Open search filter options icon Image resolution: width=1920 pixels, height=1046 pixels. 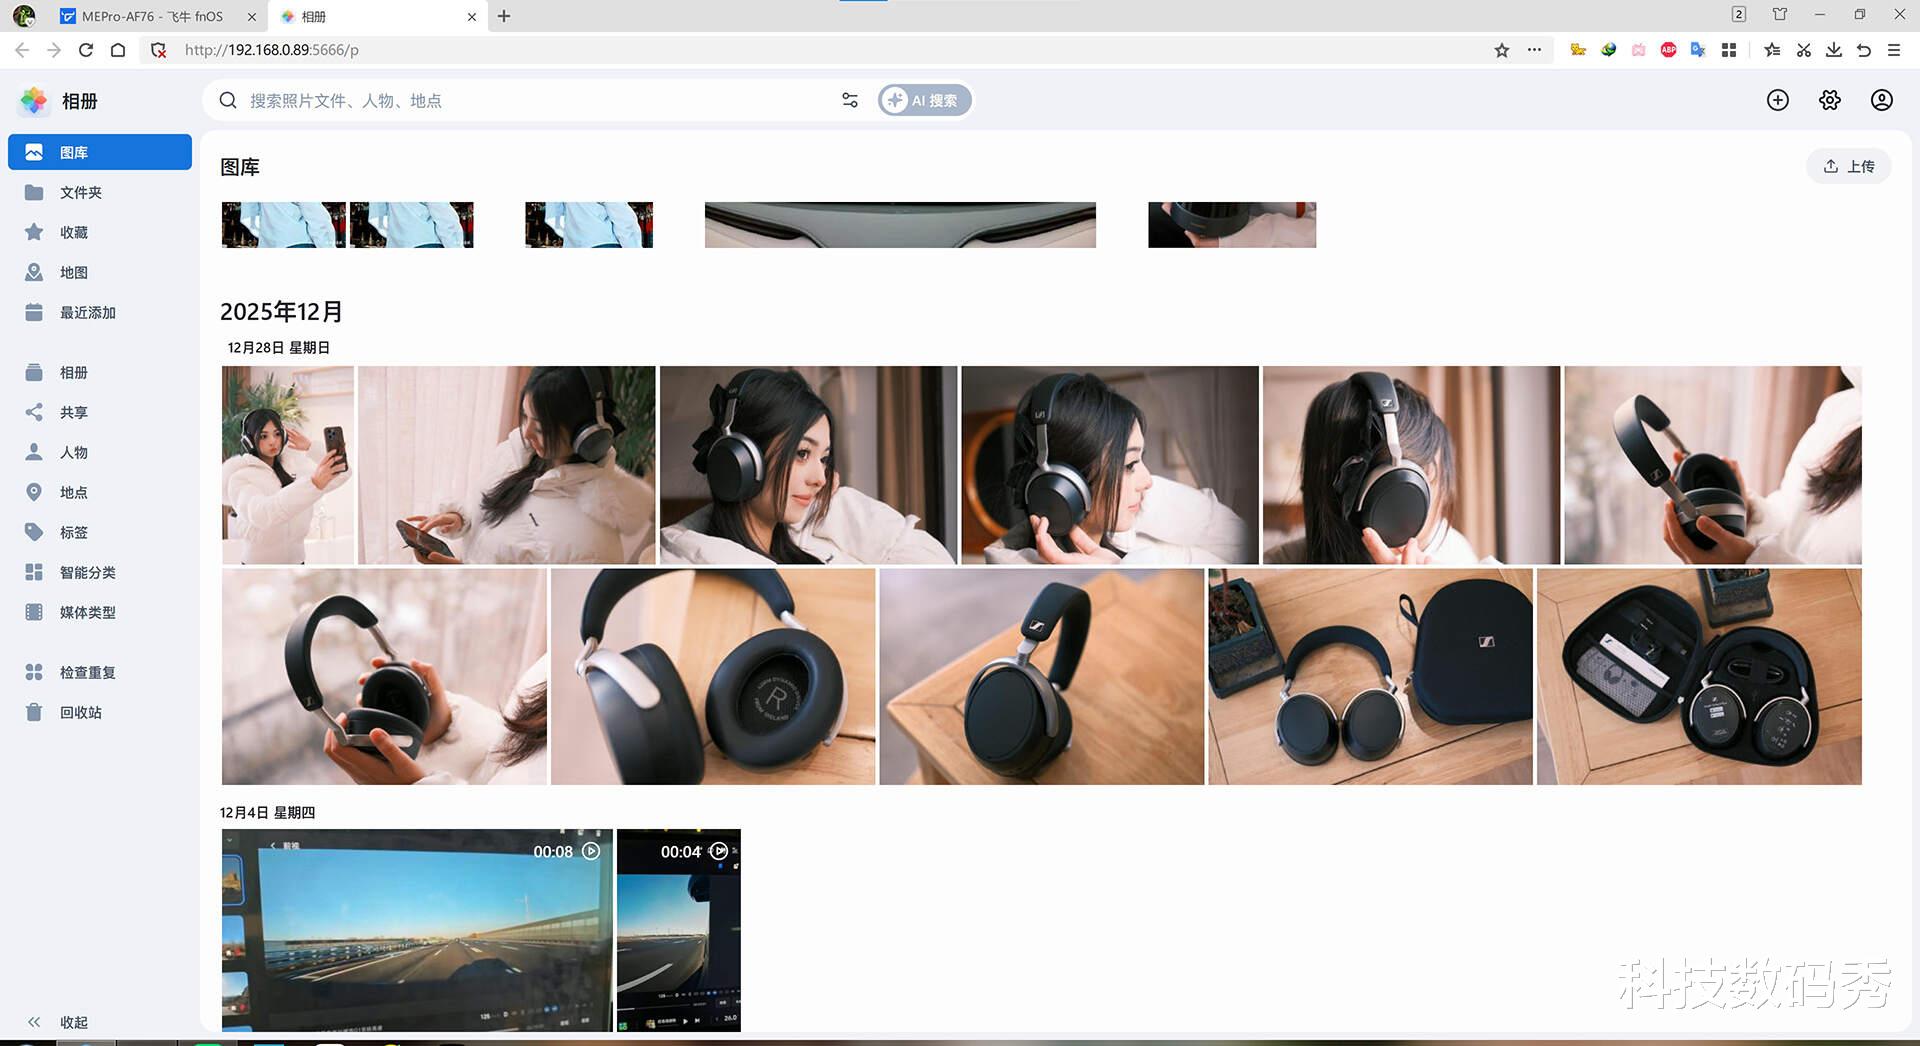point(850,100)
